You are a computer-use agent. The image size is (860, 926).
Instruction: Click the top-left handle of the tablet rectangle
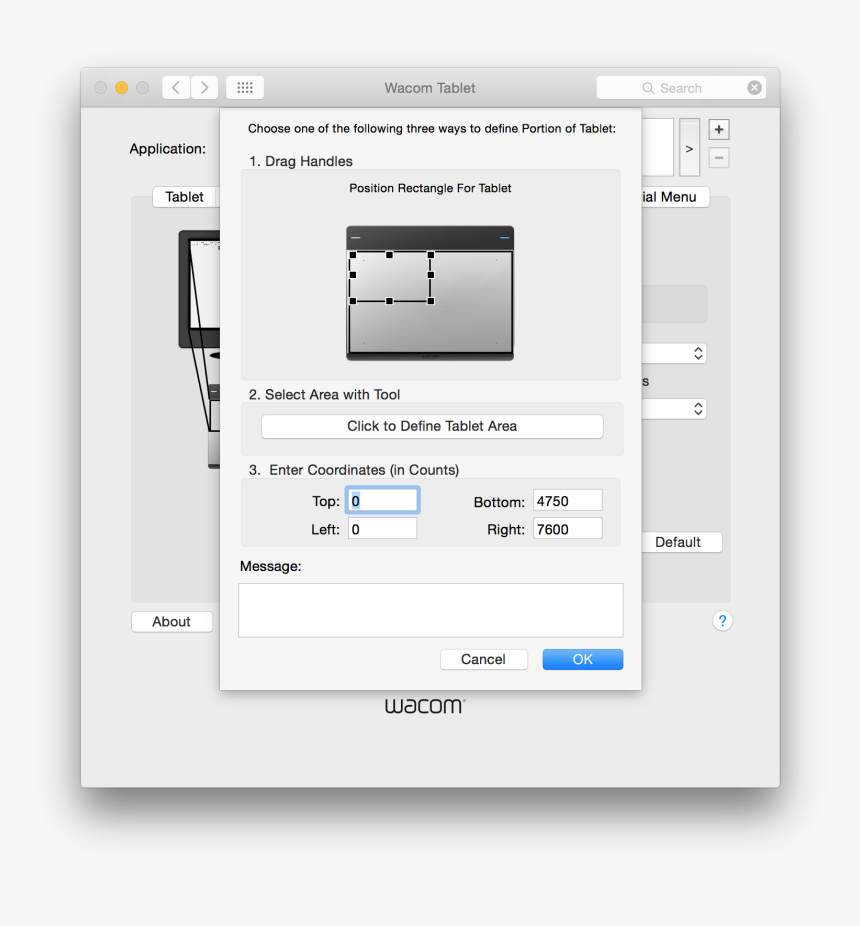tap(353, 255)
